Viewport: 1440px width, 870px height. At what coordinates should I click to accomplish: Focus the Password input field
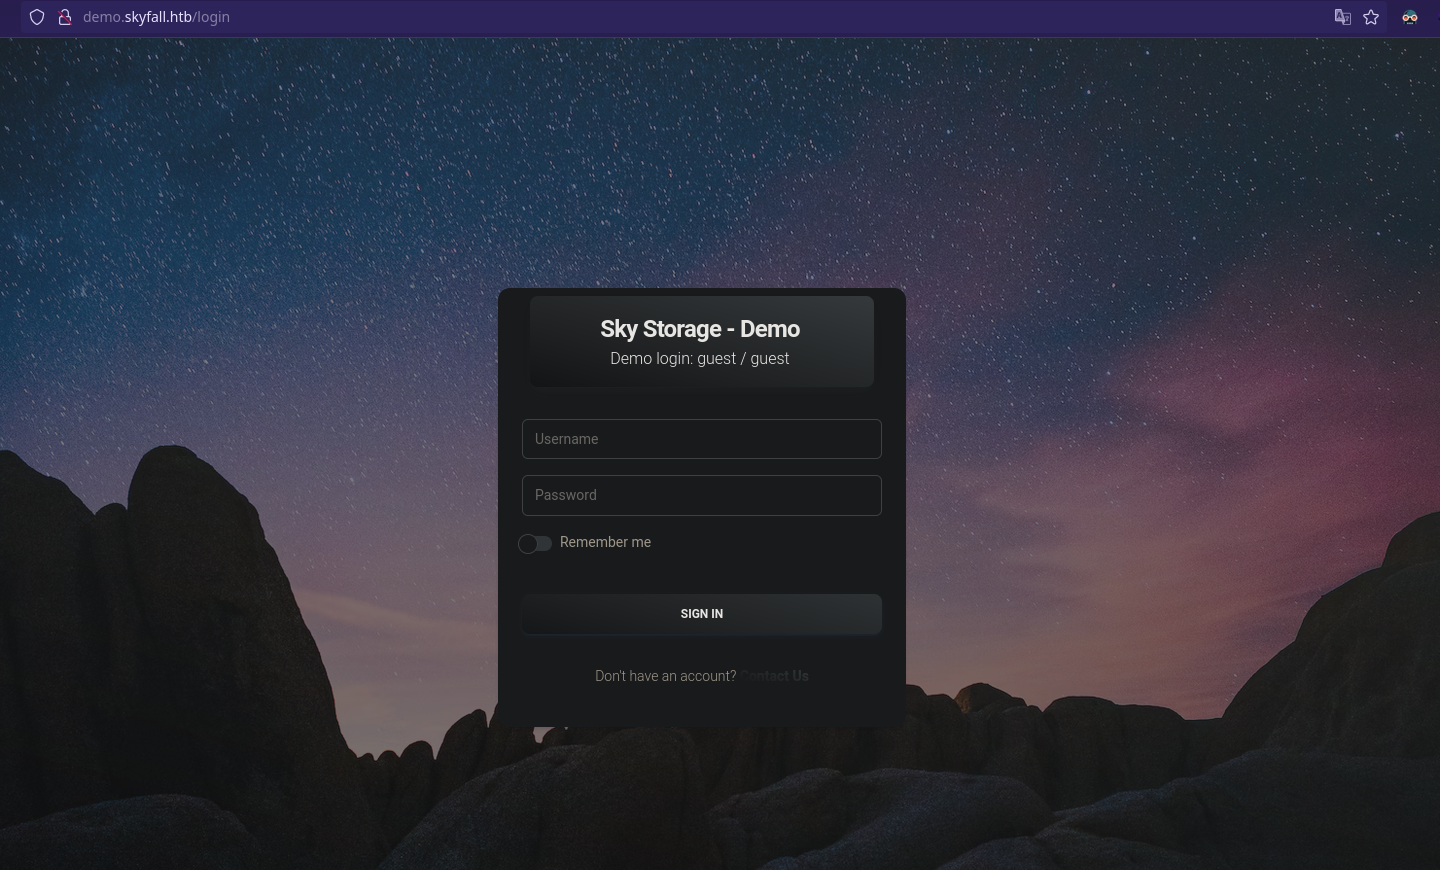click(x=701, y=495)
